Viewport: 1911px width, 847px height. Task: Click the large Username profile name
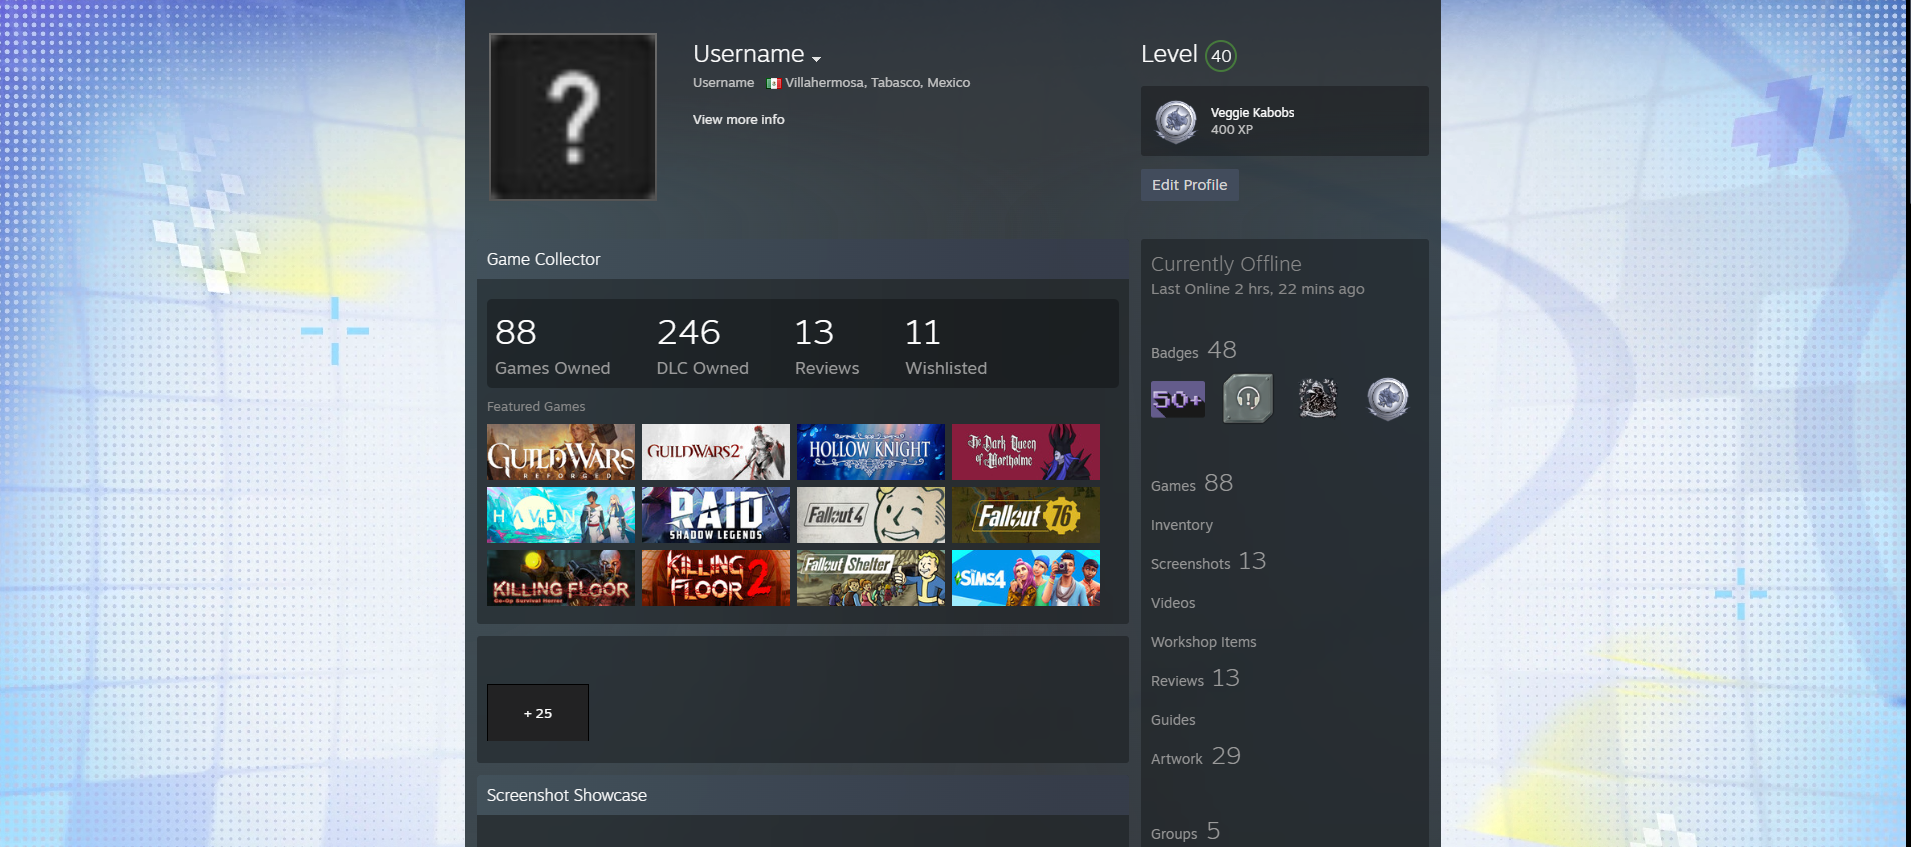click(749, 54)
